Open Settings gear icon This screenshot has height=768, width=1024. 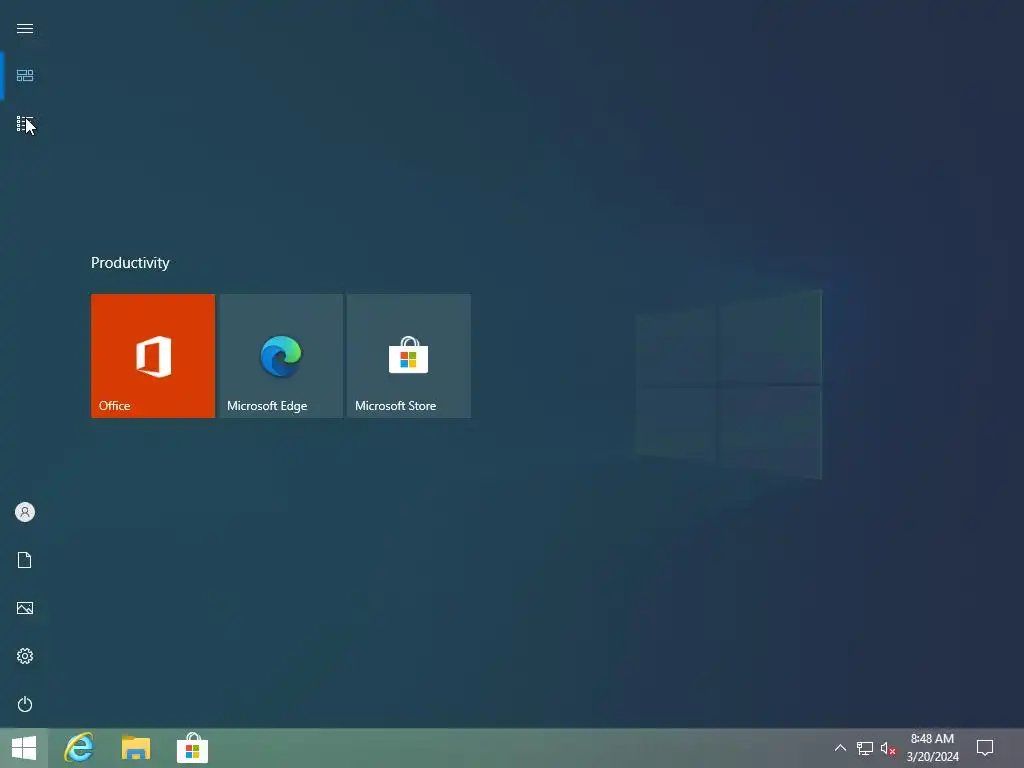pyautogui.click(x=25, y=656)
